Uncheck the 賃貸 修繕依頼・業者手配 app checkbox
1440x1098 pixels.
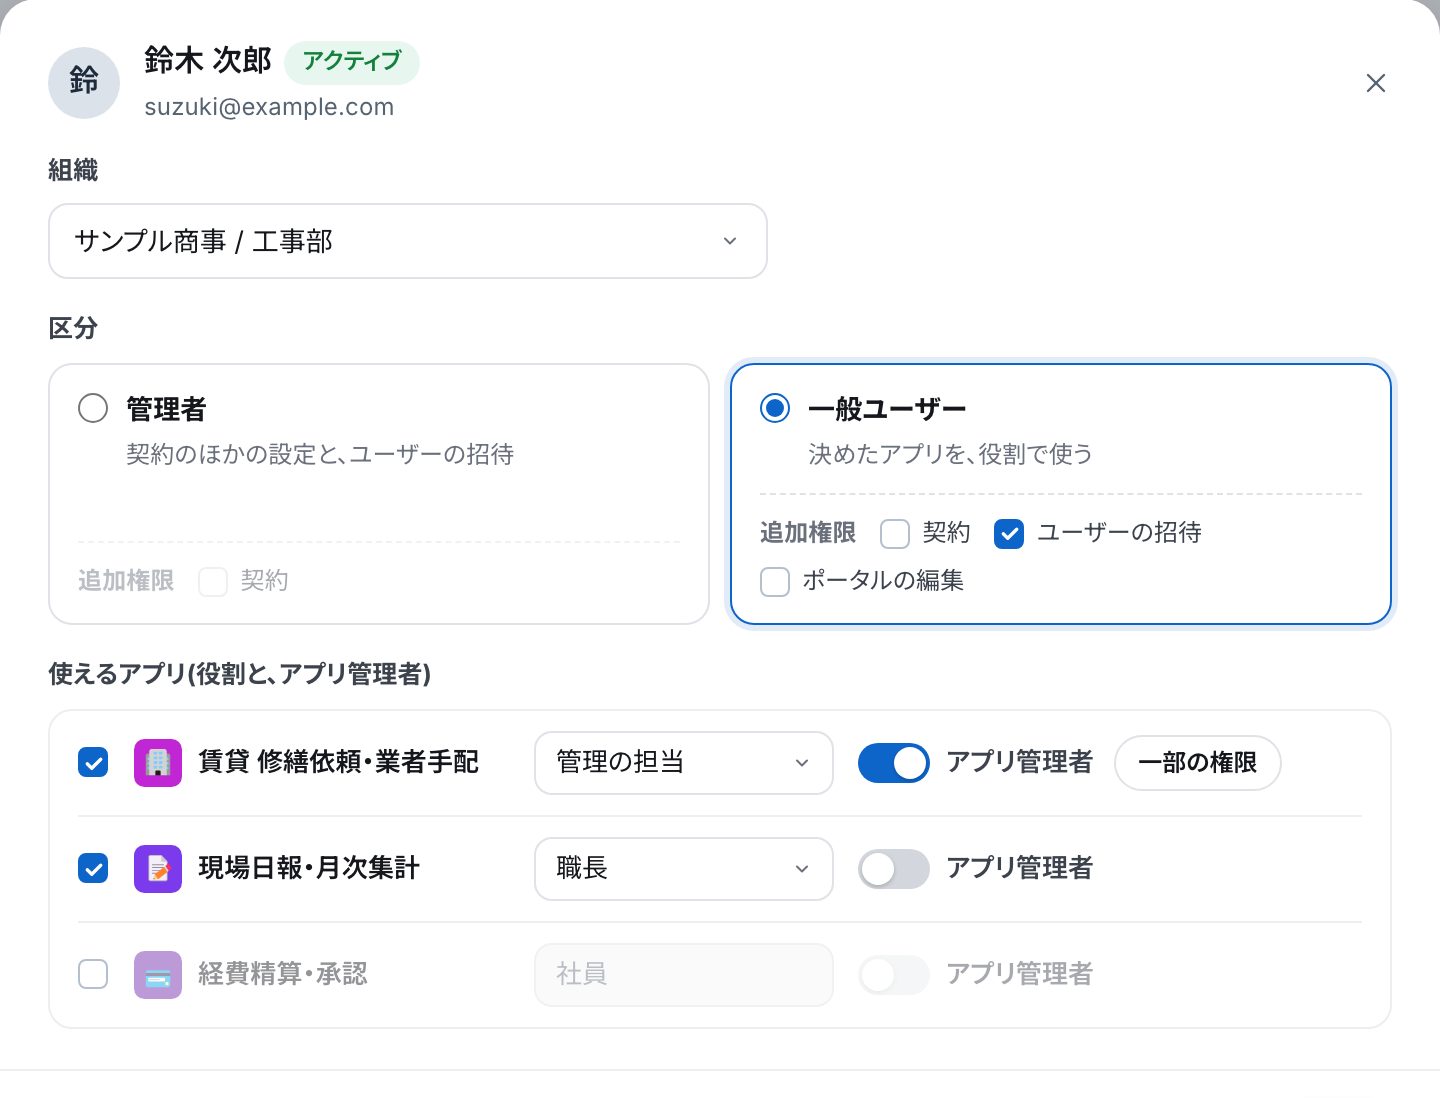[93, 763]
